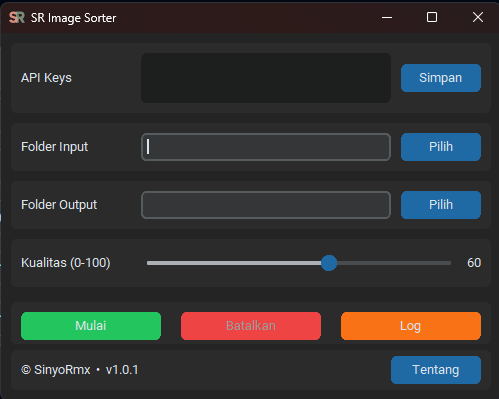Click the SR Image Sorter window title
The height and width of the screenshot is (399, 499).
(x=73, y=18)
